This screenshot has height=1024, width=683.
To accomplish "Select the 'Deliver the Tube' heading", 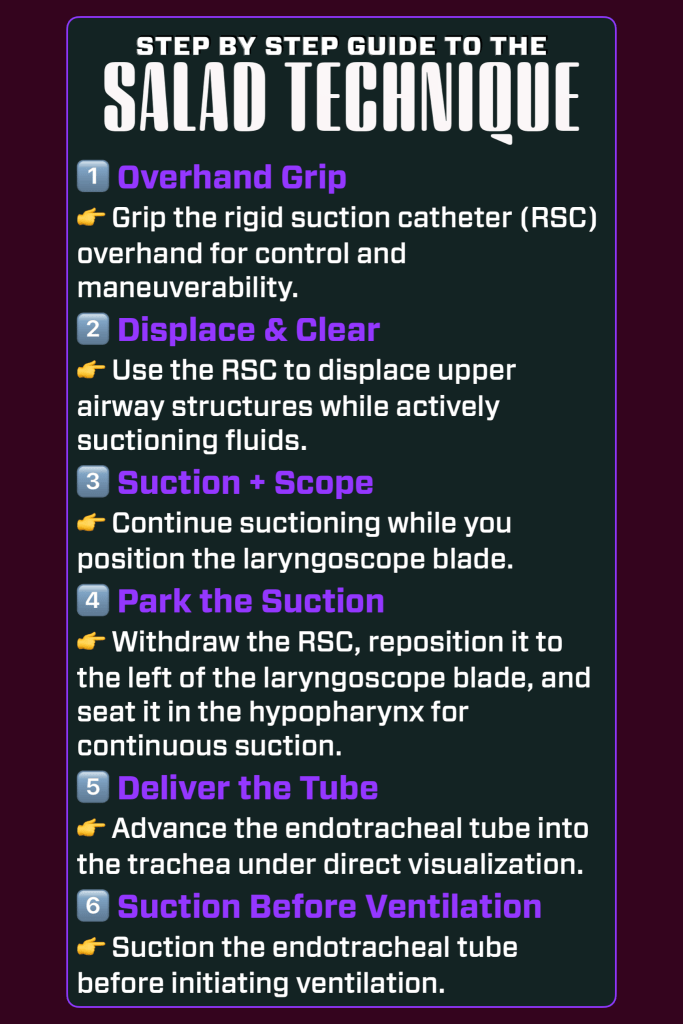I will [x=248, y=788].
